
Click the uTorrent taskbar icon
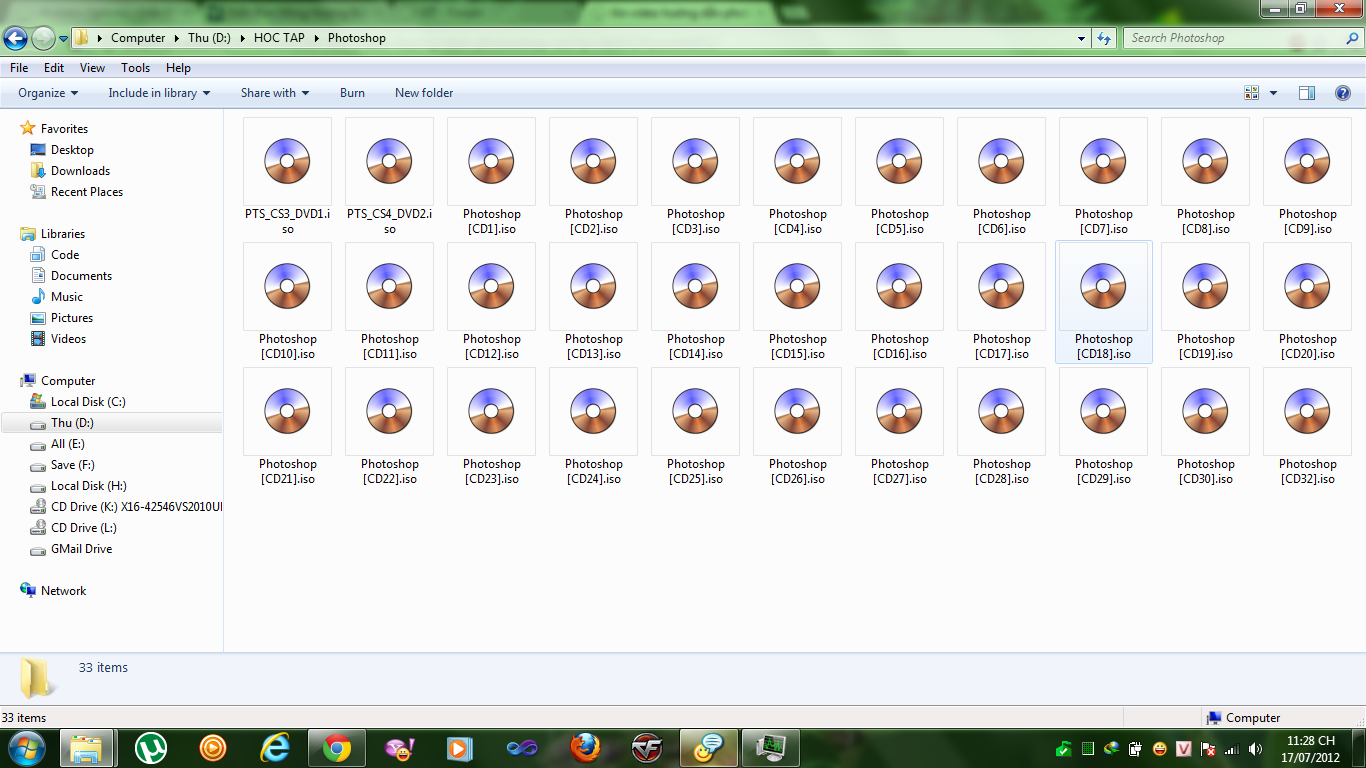coord(151,747)
